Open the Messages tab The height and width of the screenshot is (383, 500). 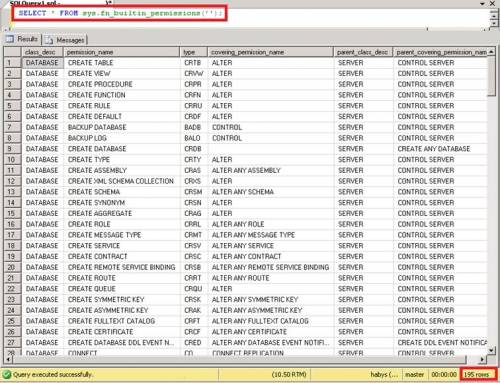[x=65, y=40]
